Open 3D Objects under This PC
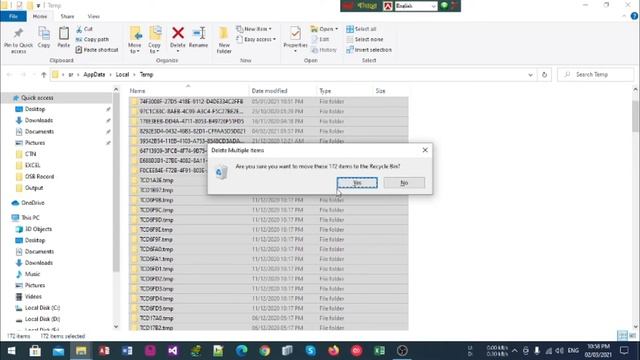 pos(38,229)
